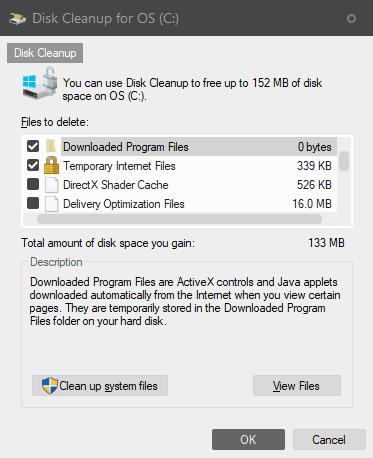Click the shield icon on Clean up system files

[50, 386]
